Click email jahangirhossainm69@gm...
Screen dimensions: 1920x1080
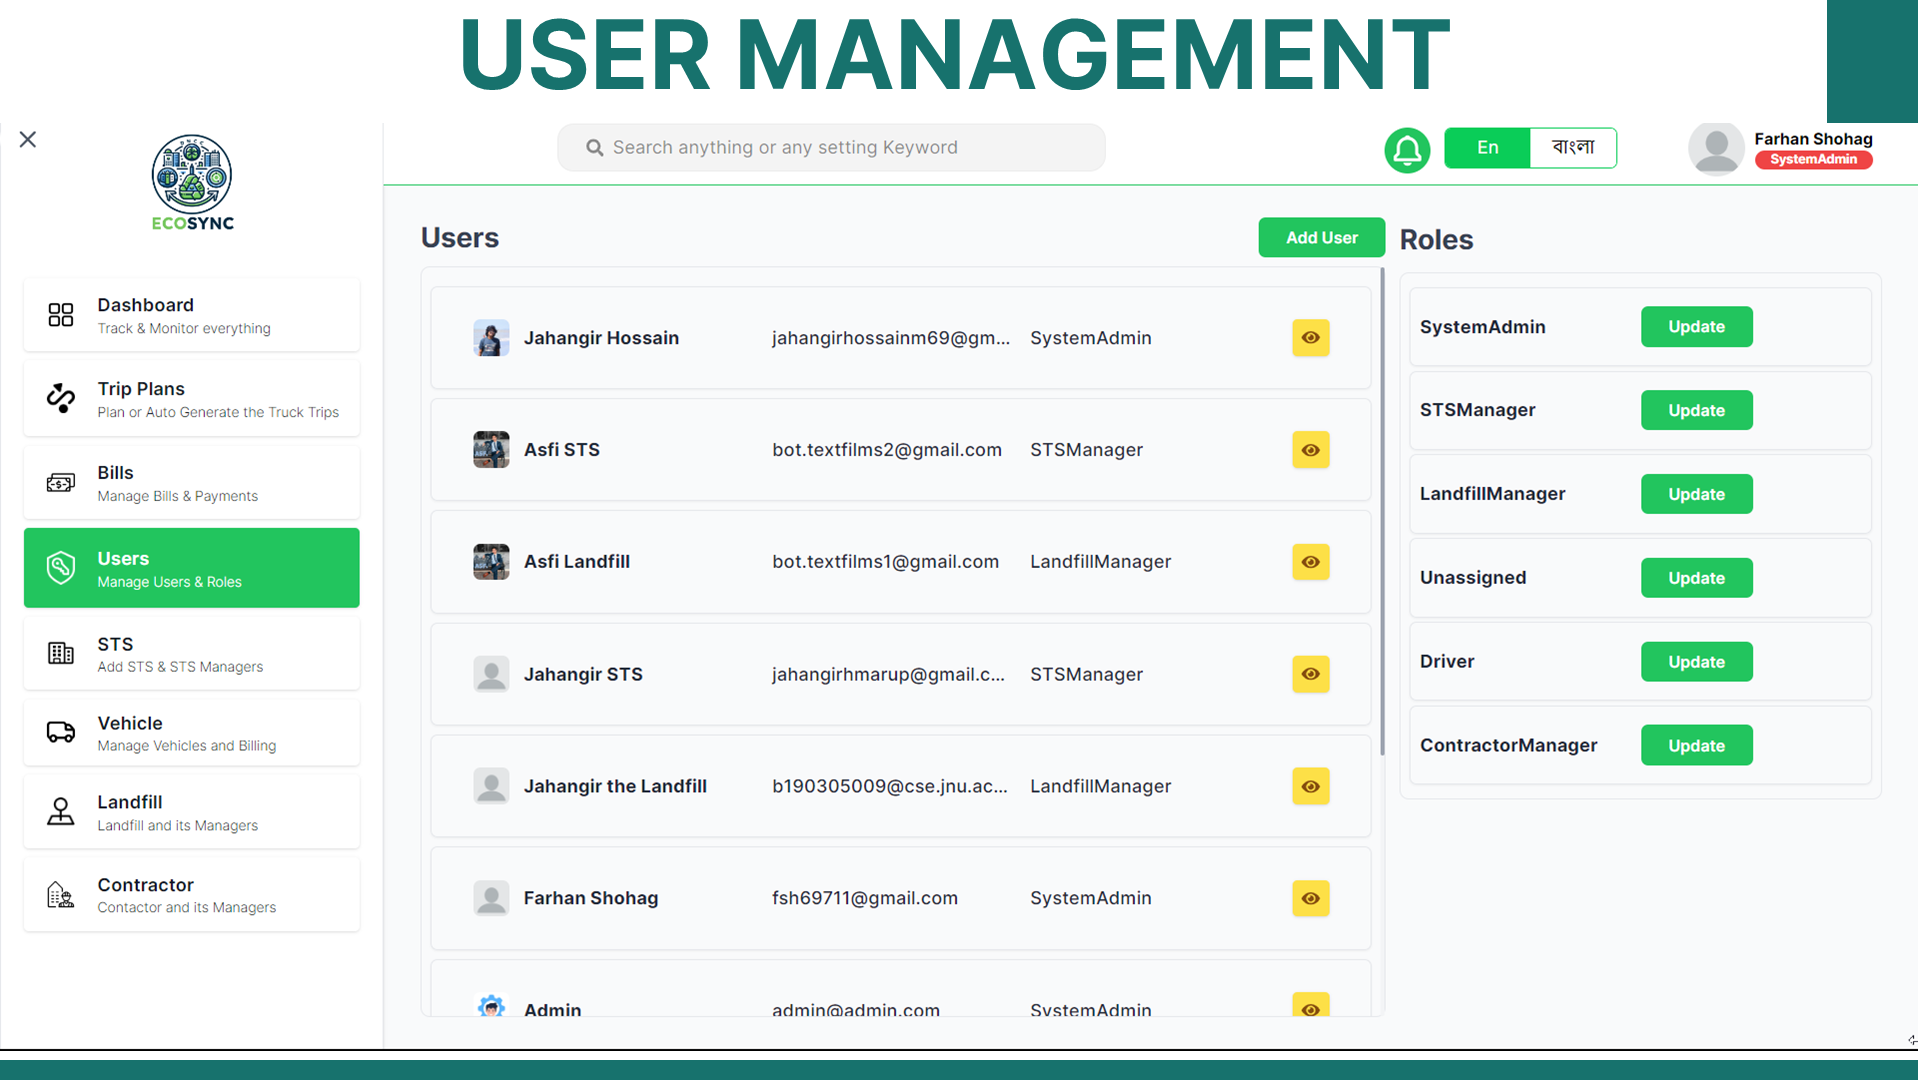890,338
